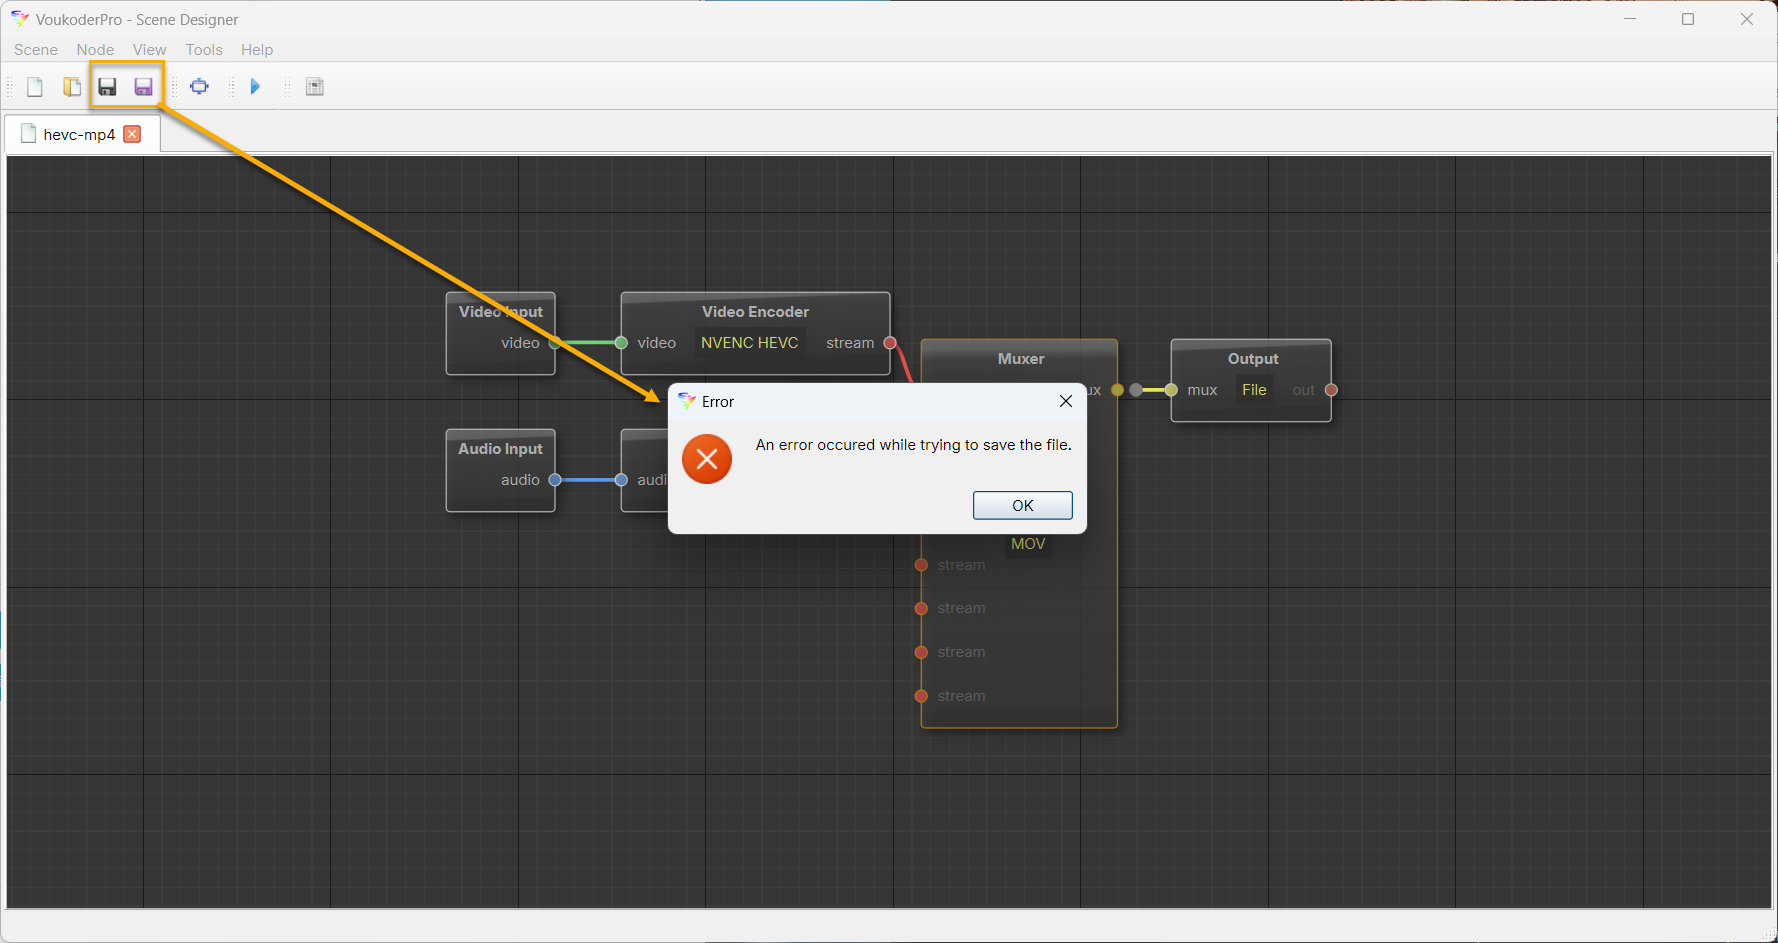Click the NVENC HEVC encoder selector
Viewport: 1778px width, 943px height.
click(x=749, y=343)
